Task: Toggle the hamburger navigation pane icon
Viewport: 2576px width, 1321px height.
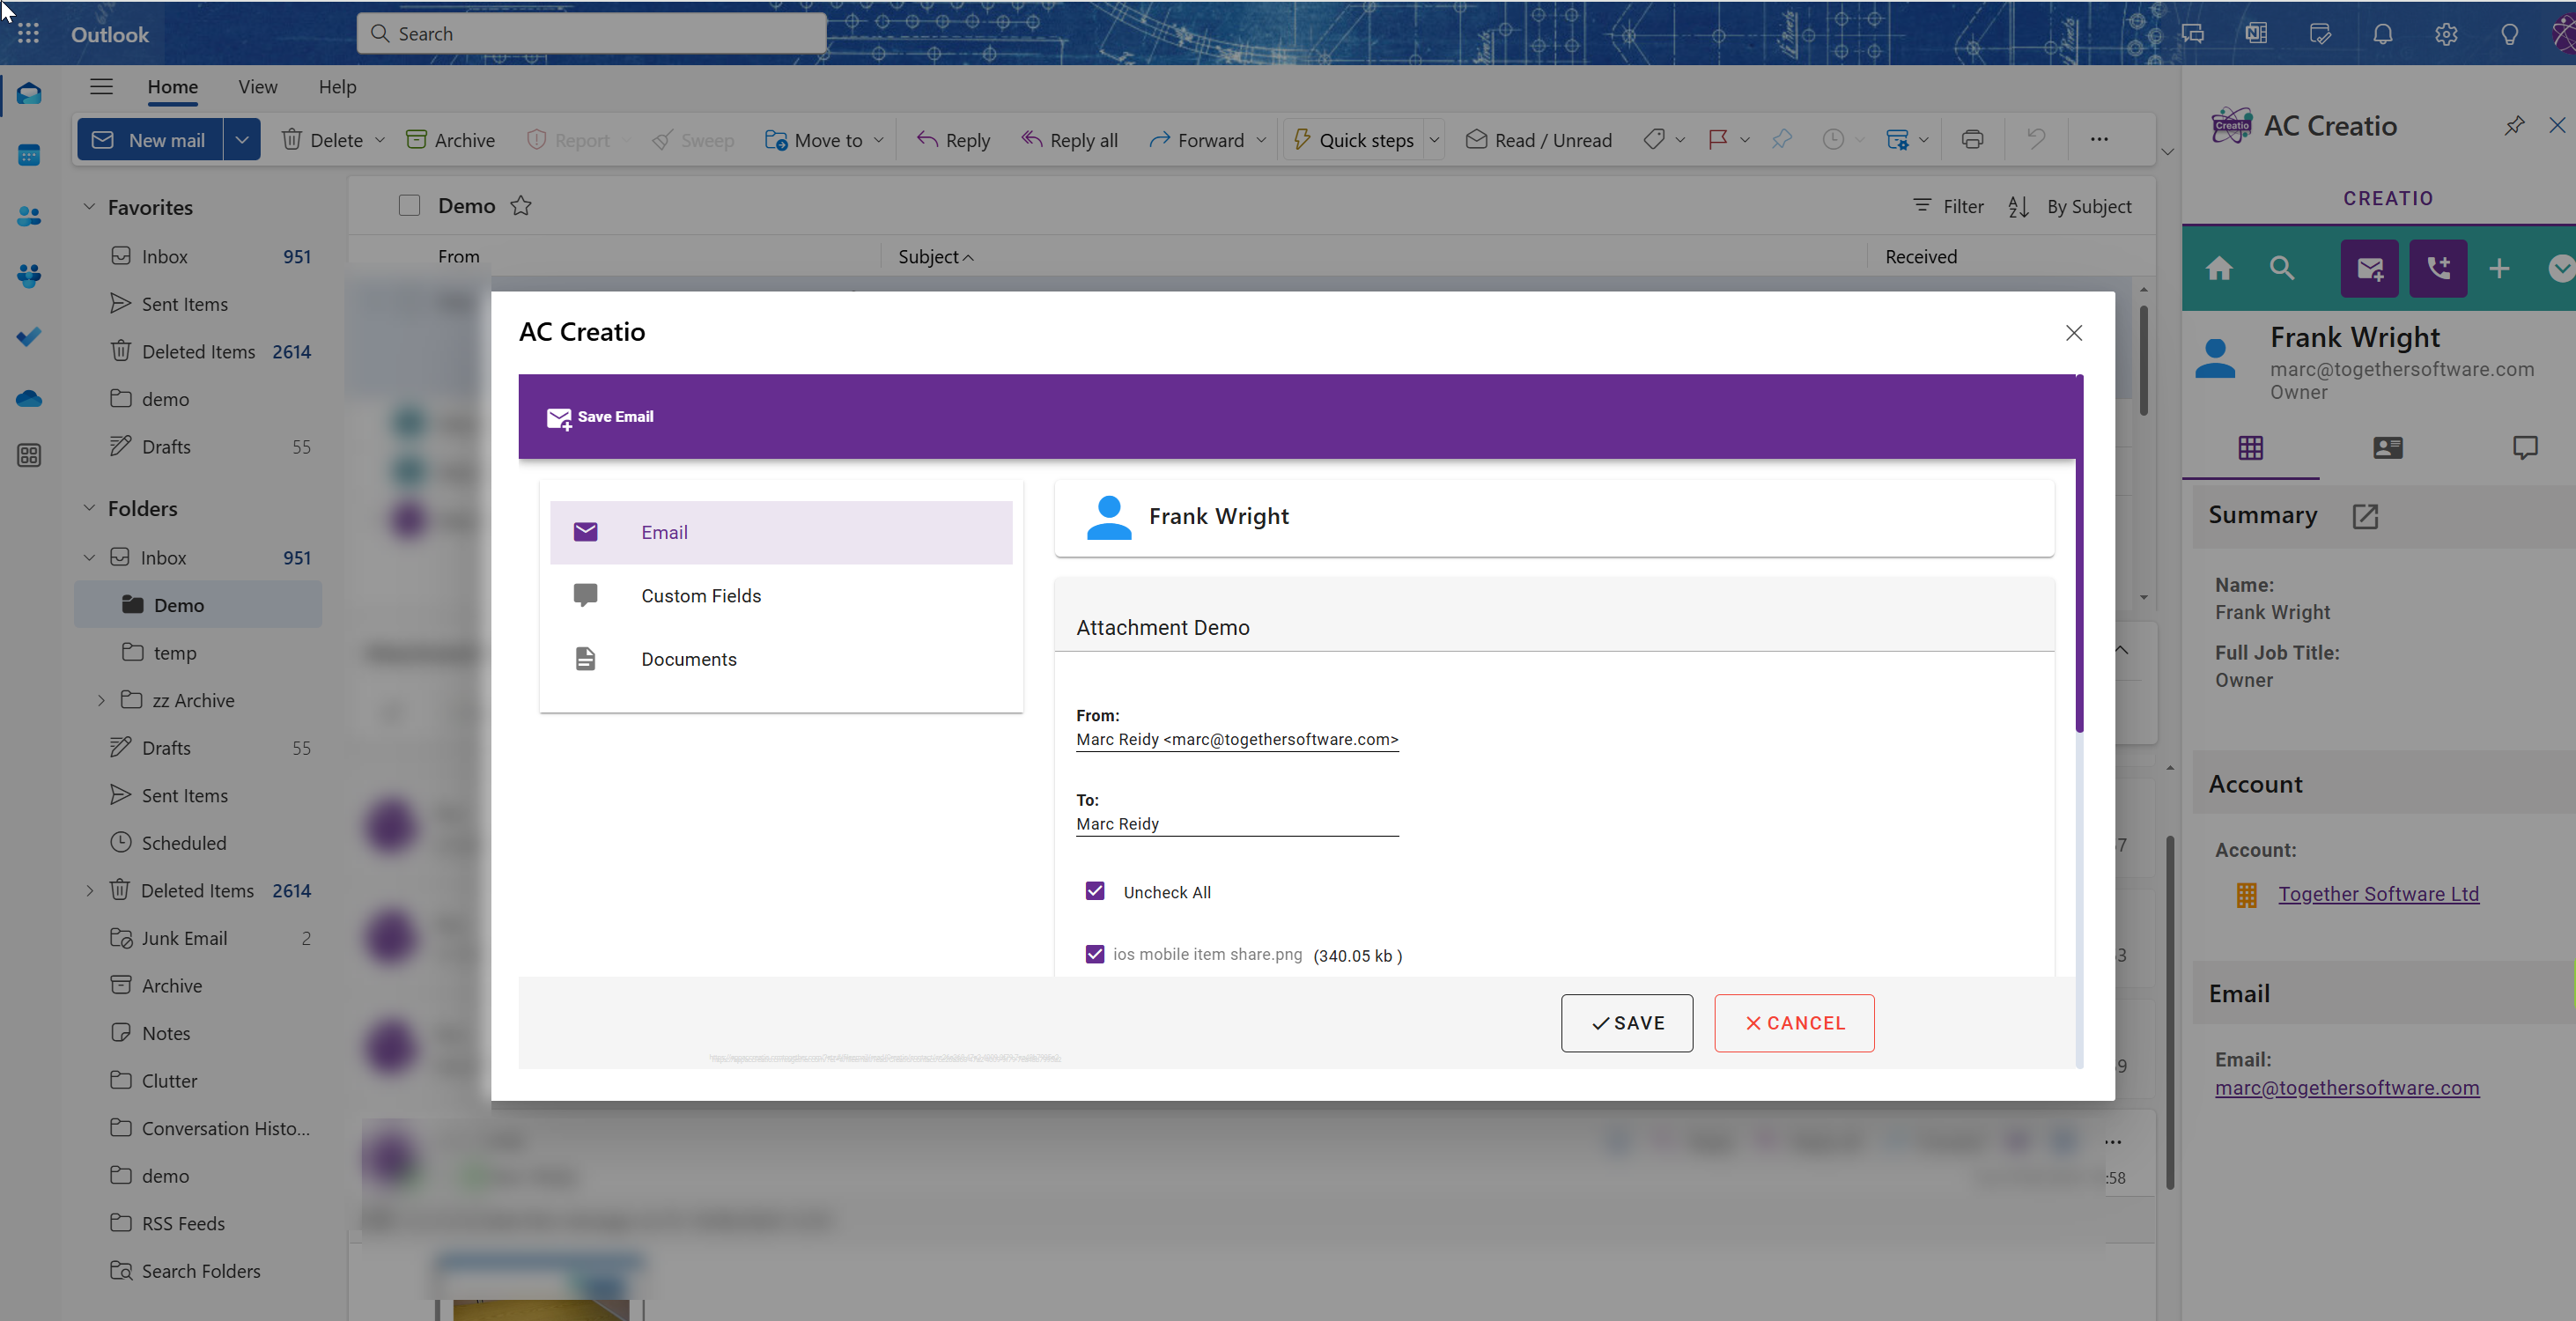Action: coord(101,87)
